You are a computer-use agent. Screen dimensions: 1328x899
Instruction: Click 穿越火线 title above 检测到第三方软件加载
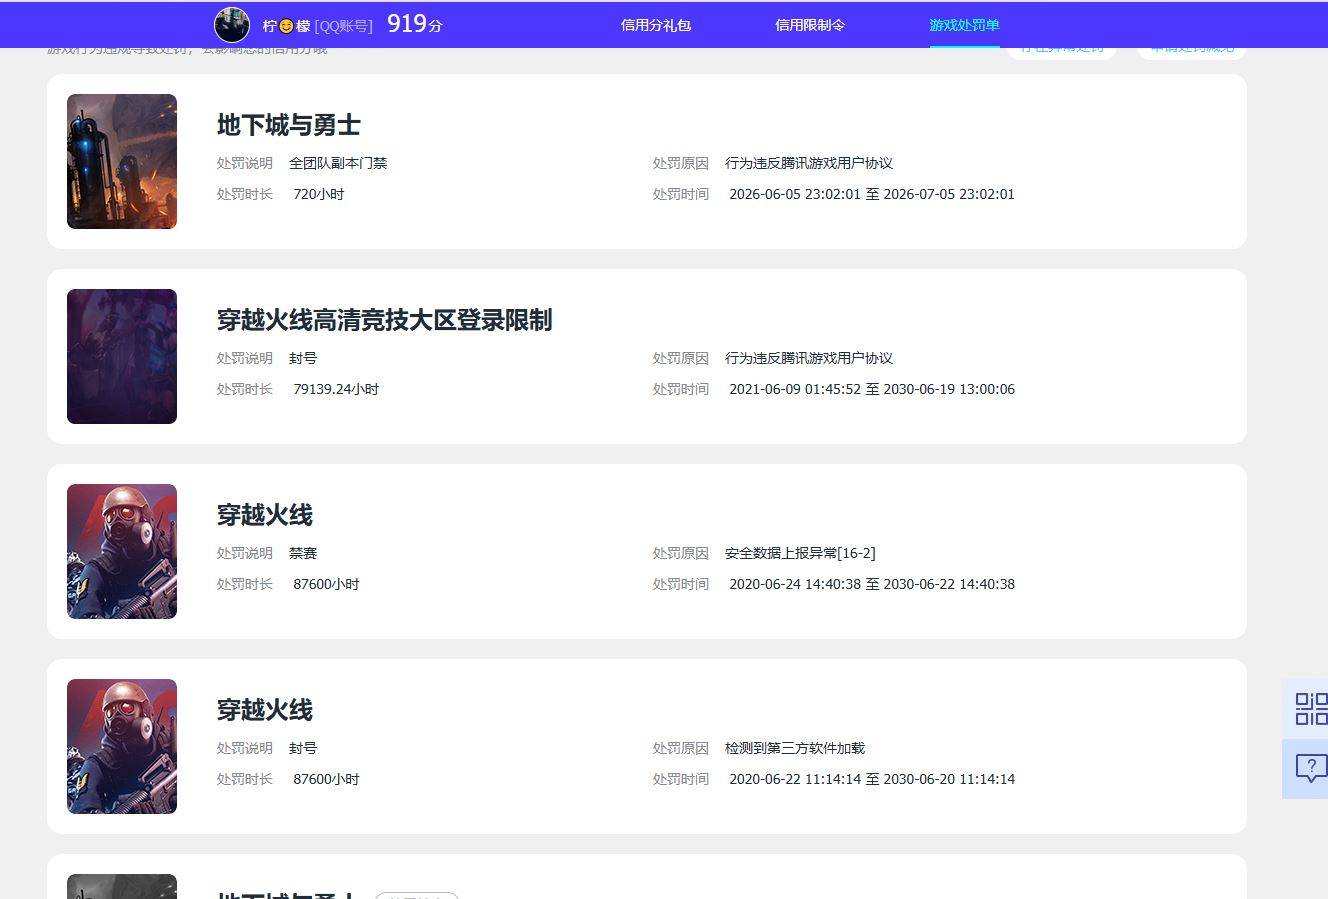[265, 710]
